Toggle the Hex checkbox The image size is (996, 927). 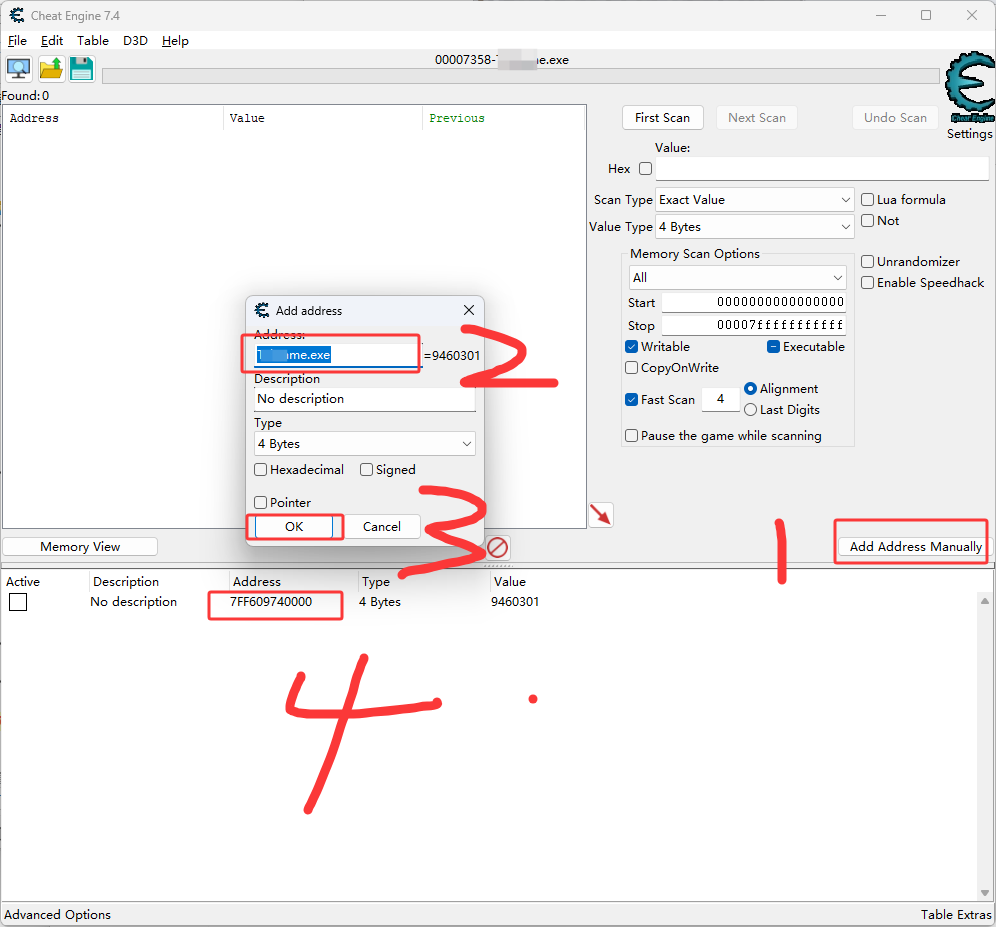click(x=645, y=168)
